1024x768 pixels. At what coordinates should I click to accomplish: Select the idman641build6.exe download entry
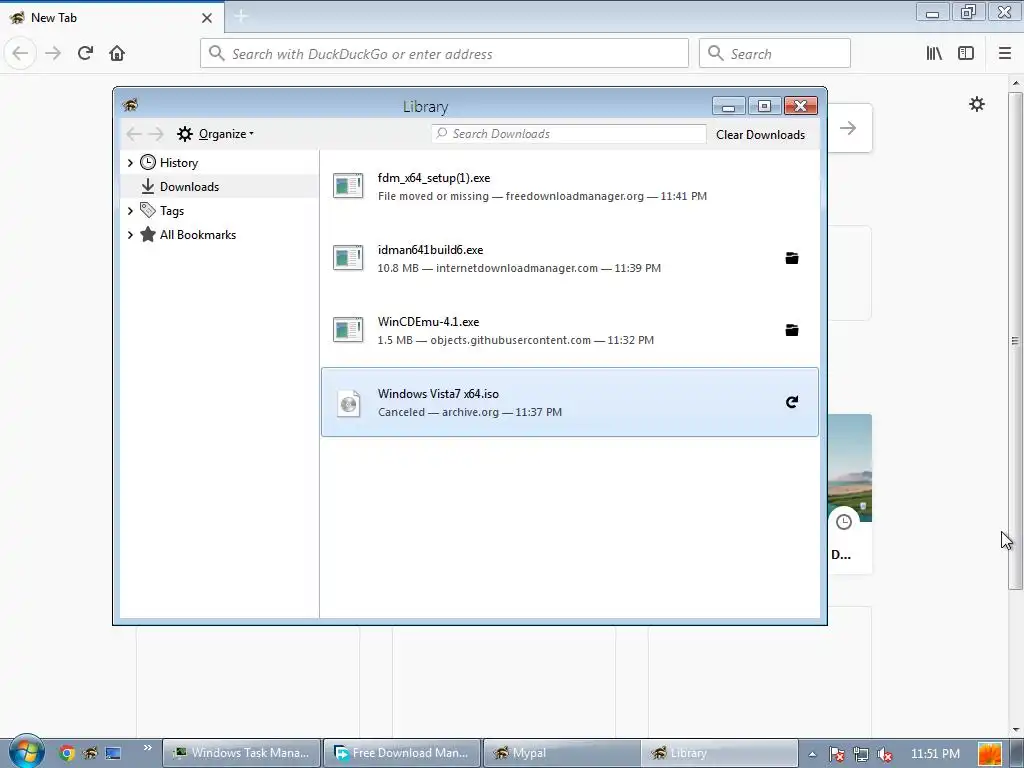(569, 258)
